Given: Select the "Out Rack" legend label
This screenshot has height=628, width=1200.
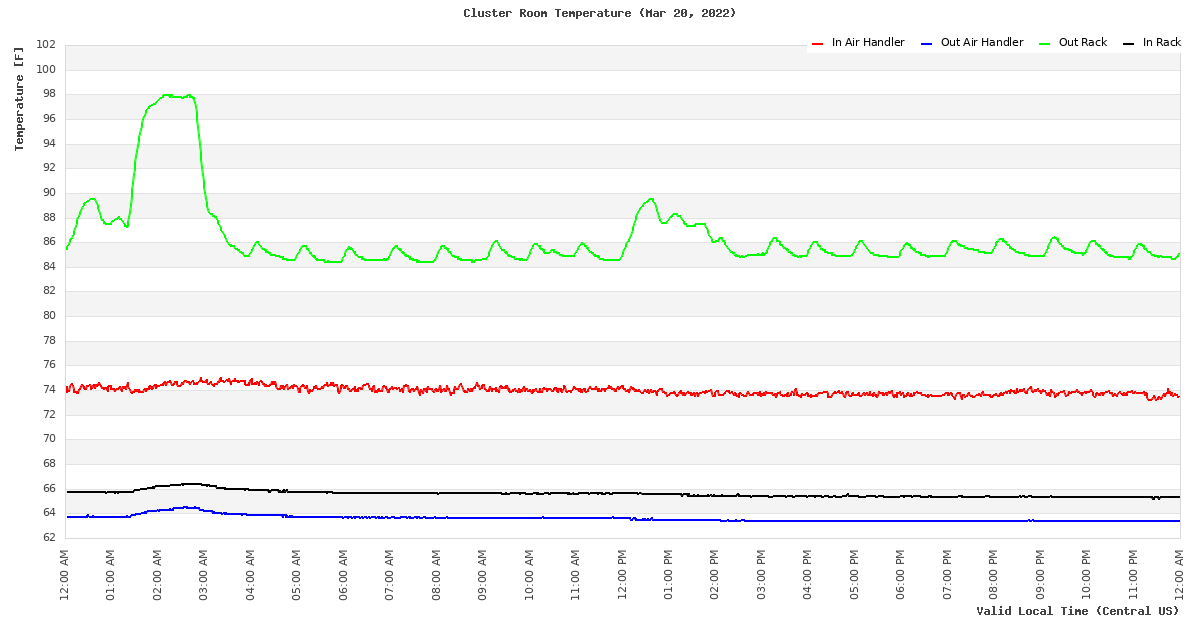Looking at the screenshot, I should (x=1083, y=43).
